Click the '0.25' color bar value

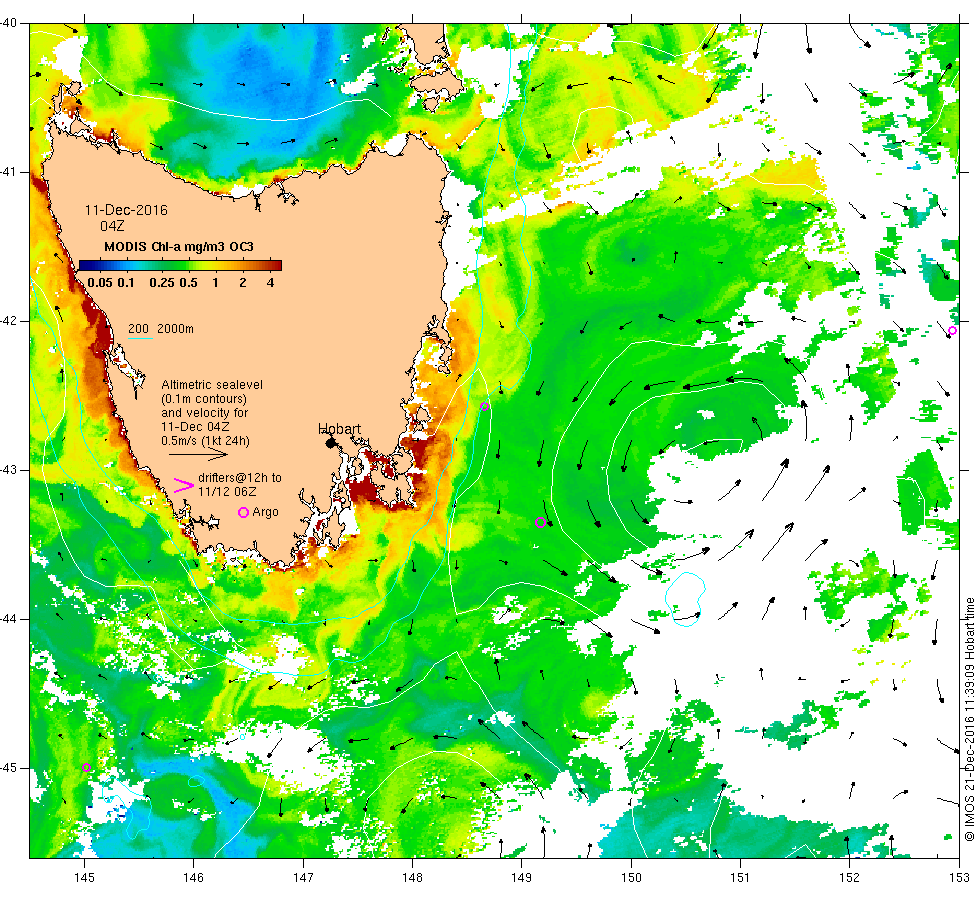coord(162,282)
